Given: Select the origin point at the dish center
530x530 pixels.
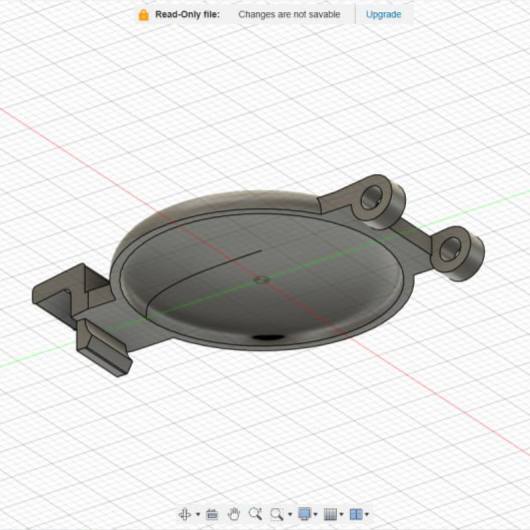Looking at the screenshot, I should [262, 280].
